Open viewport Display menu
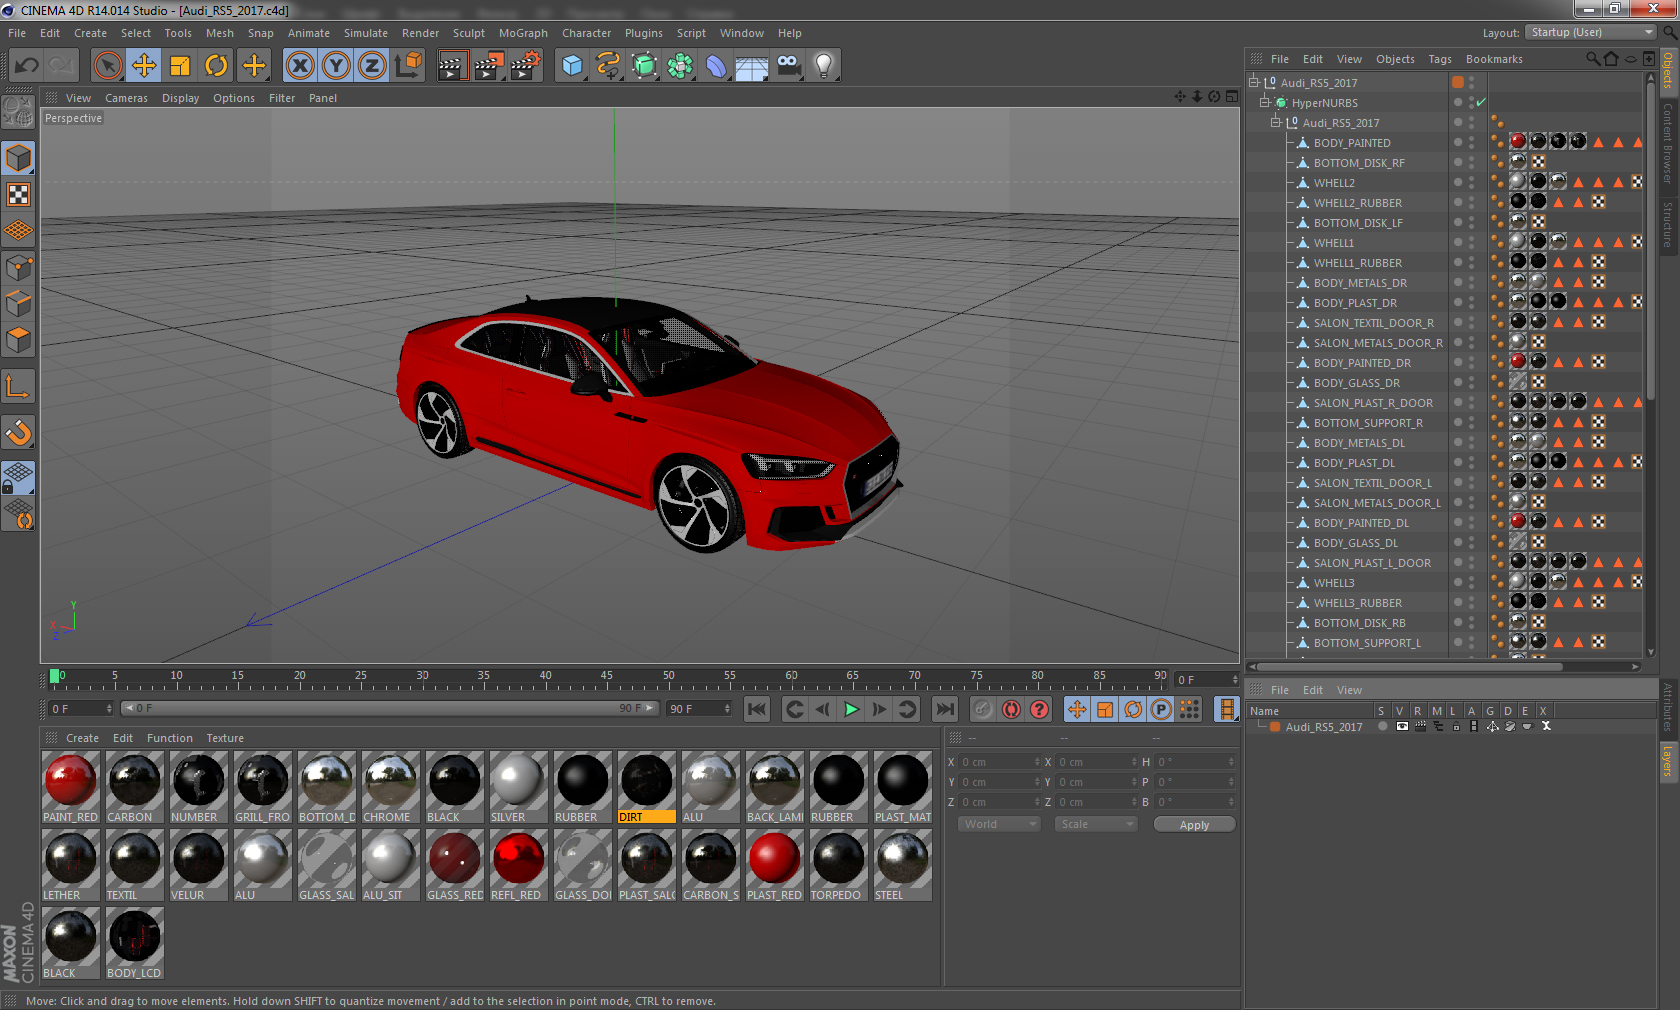Screen dimensions: 1680x1010 180,98
